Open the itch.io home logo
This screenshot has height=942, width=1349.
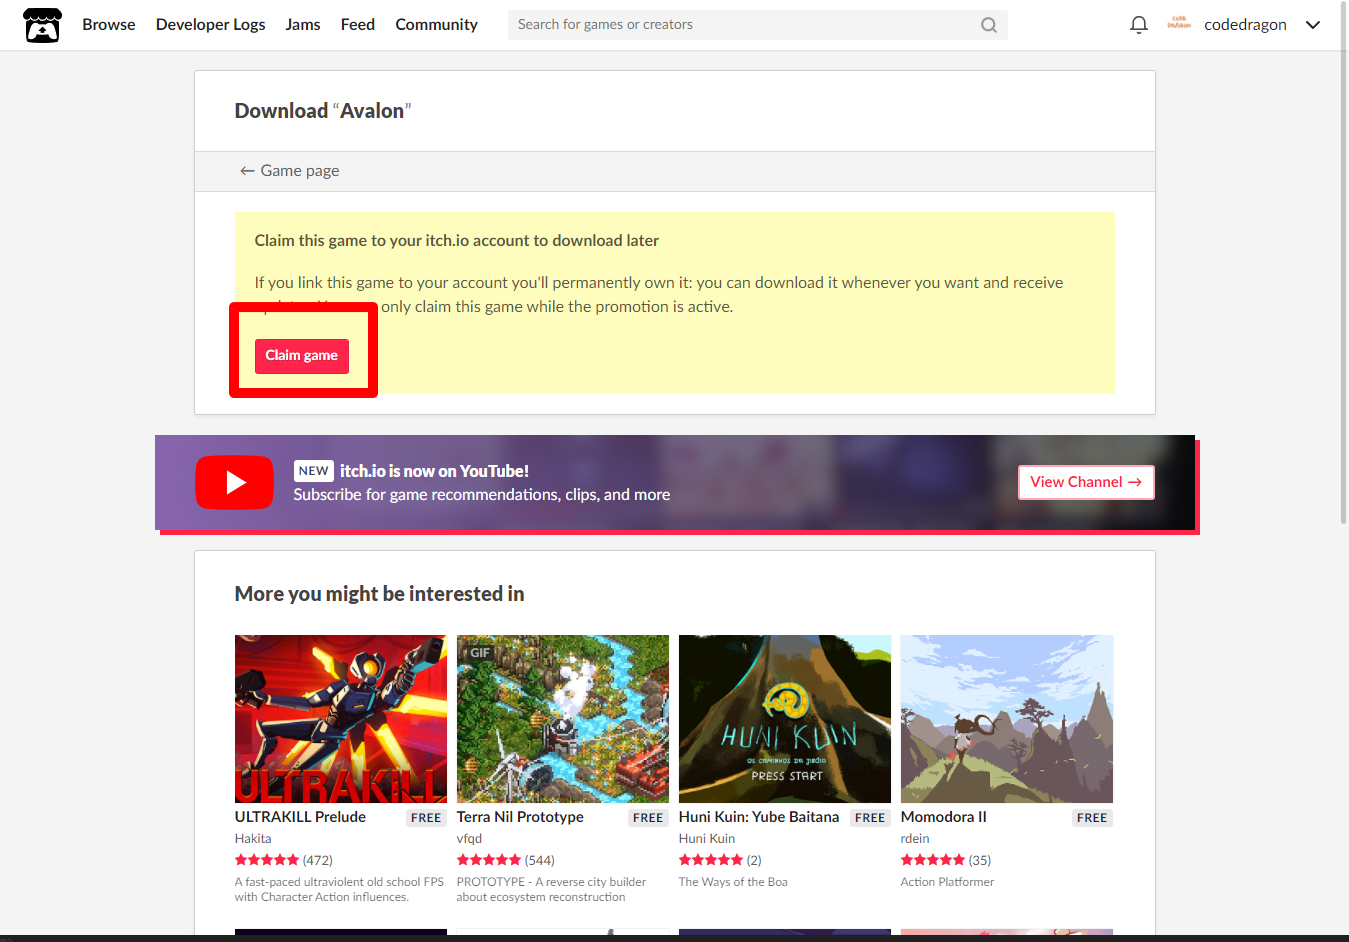click(x=42, y=25)
